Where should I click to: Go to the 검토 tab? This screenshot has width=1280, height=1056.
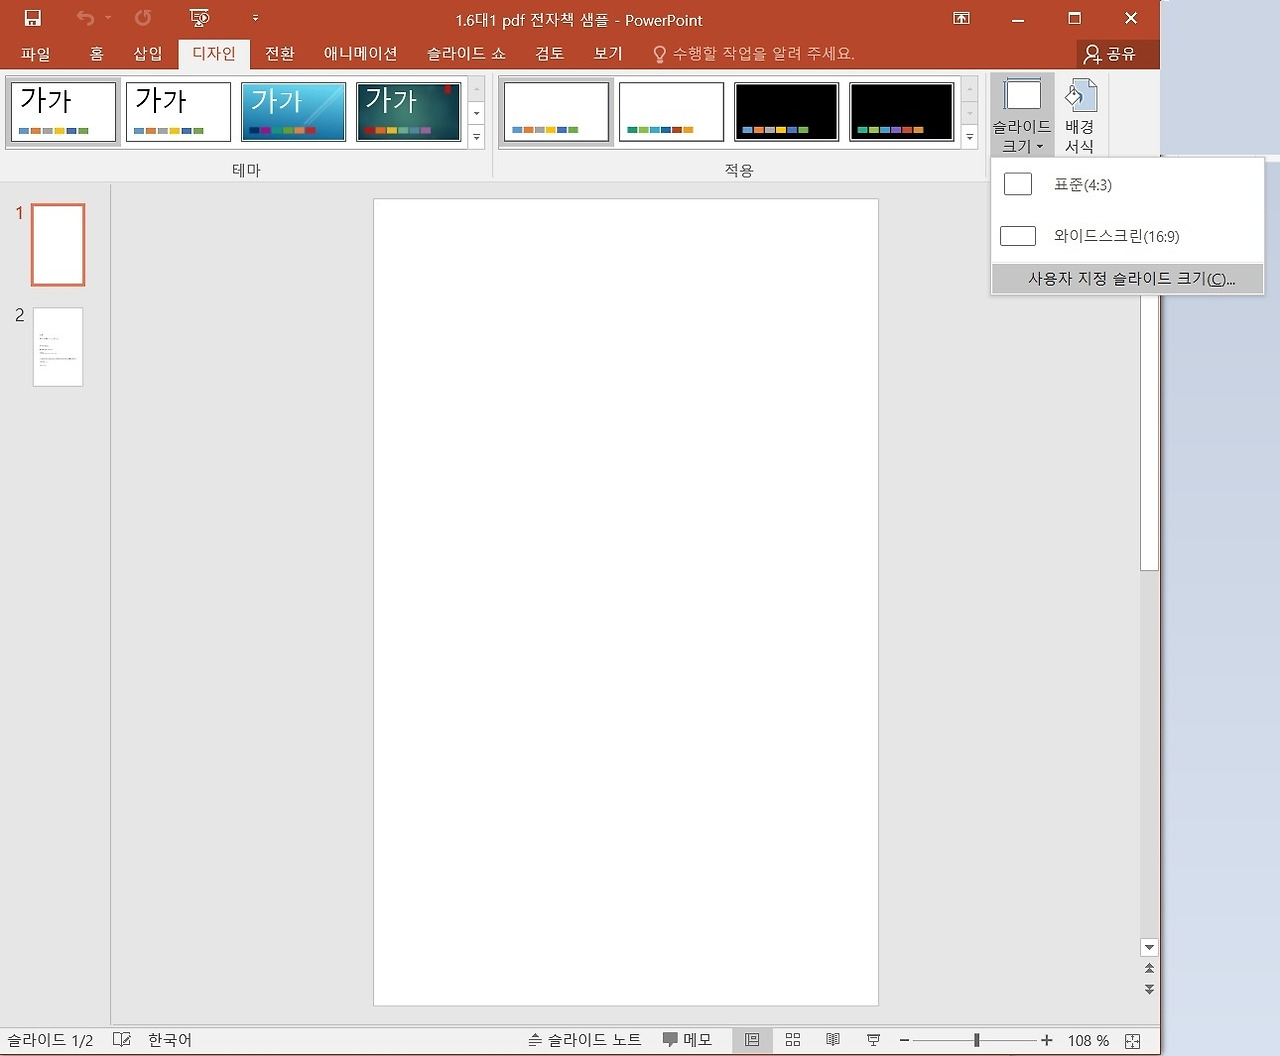(x=549, y=54)
